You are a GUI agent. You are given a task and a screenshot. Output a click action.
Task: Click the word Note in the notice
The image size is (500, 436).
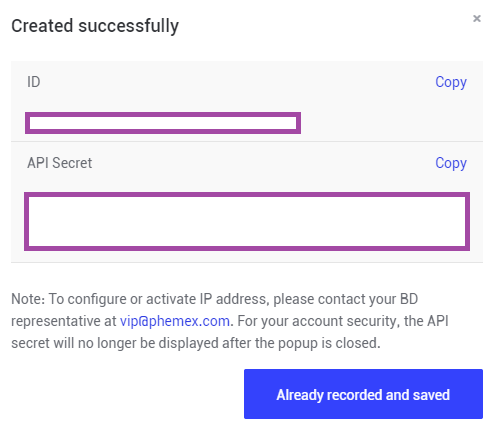[28, 299]
